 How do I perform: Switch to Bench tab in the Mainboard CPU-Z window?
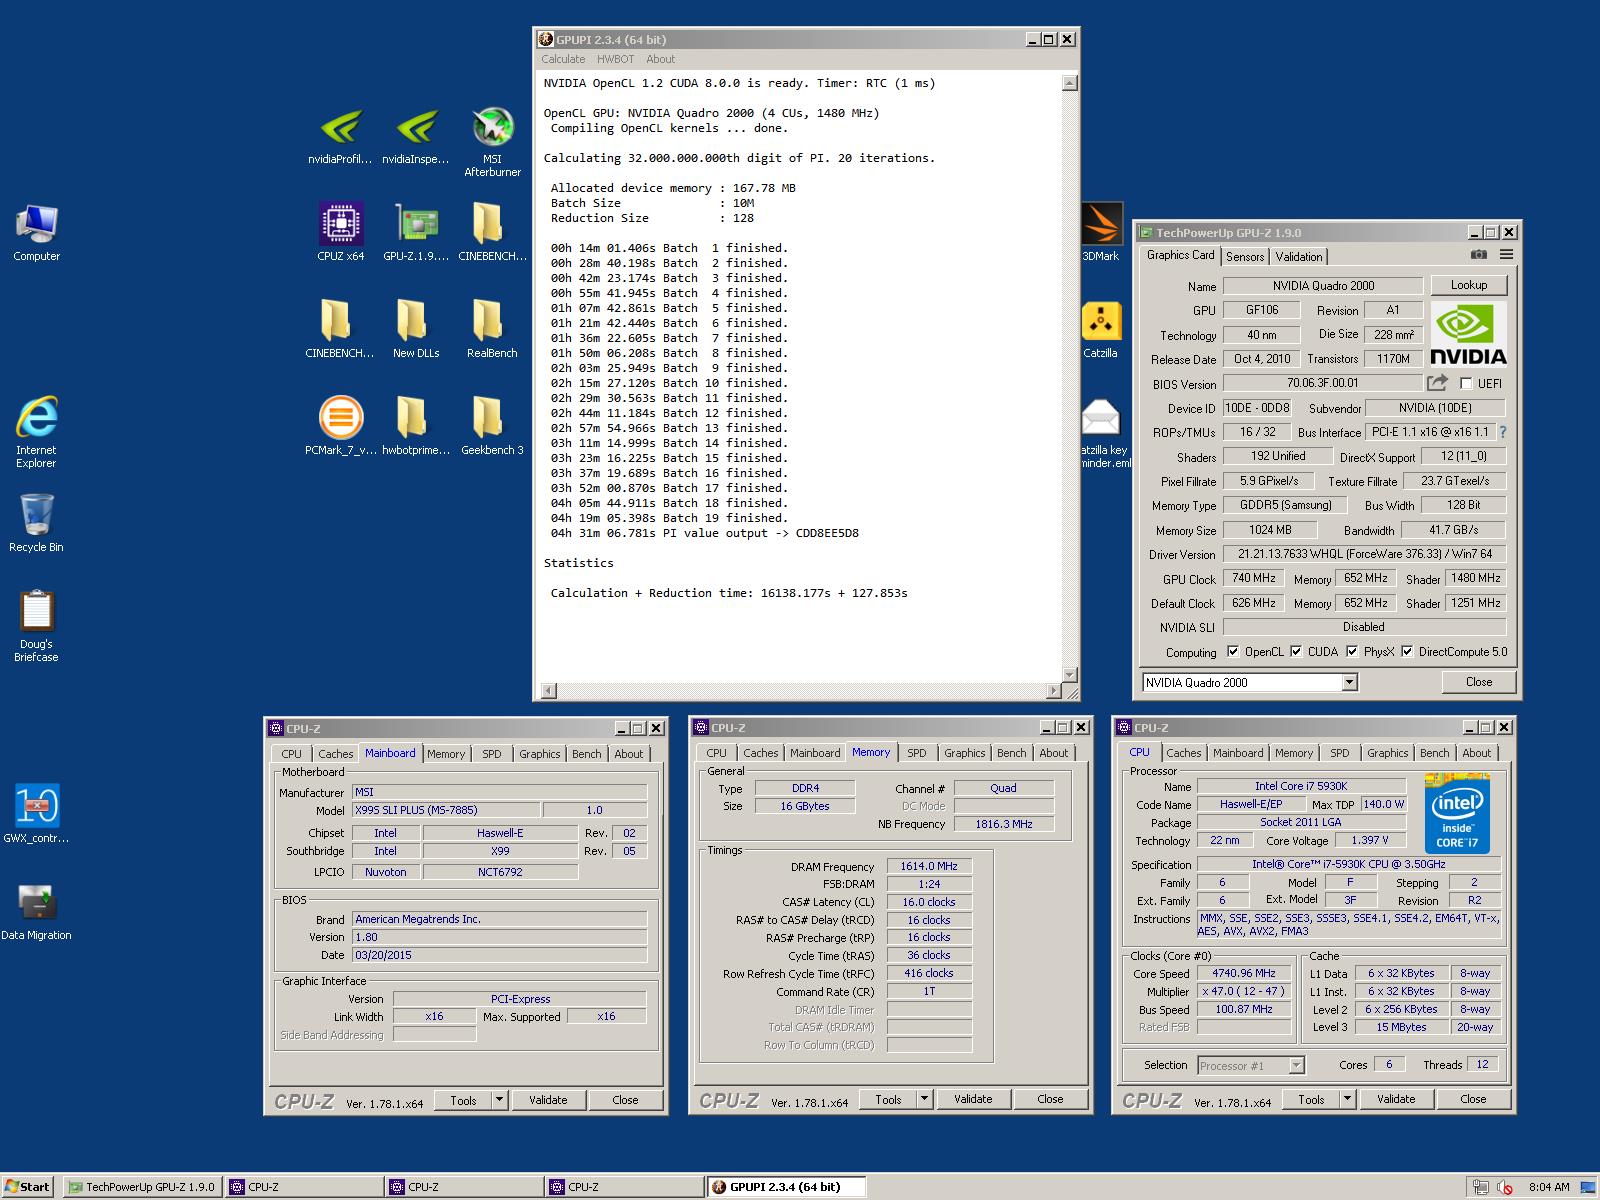click(587, 754)
